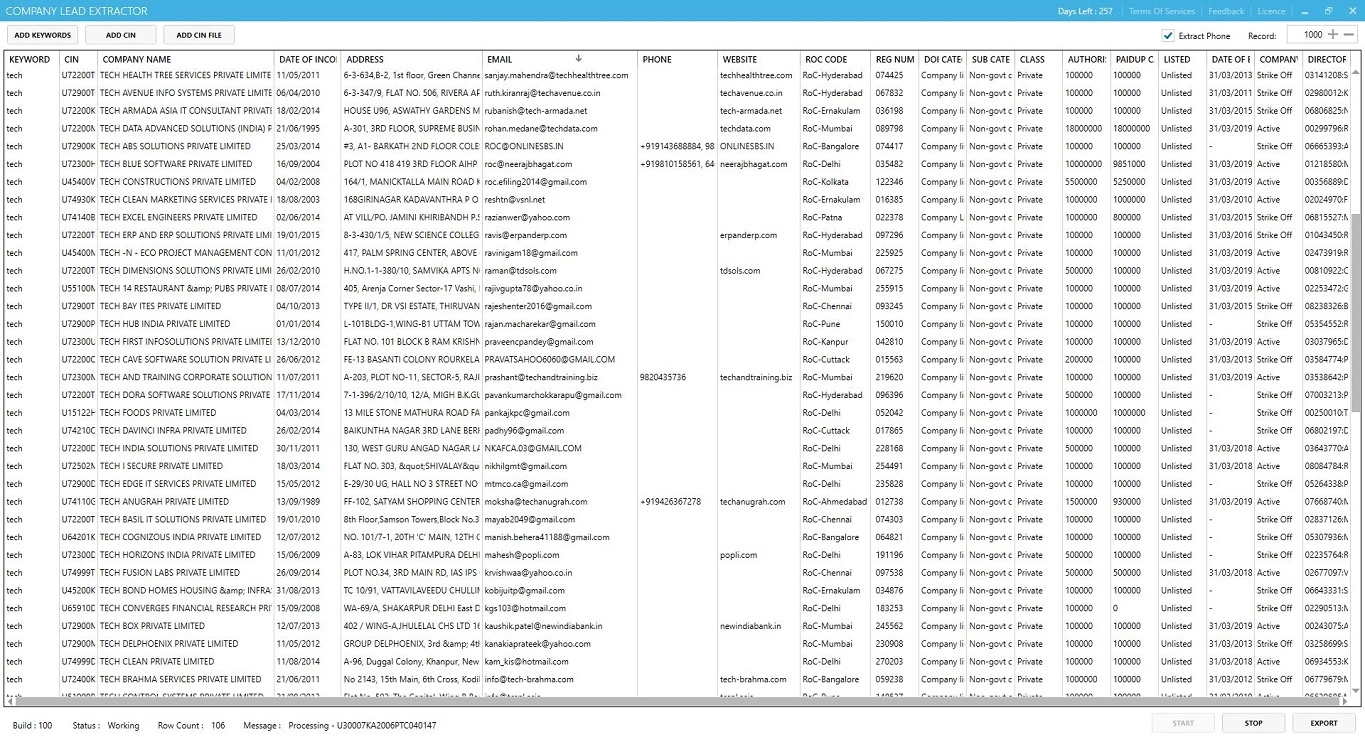
Task: Uncheck the Extract Phone checkbox
Action: pos(1168,36)
